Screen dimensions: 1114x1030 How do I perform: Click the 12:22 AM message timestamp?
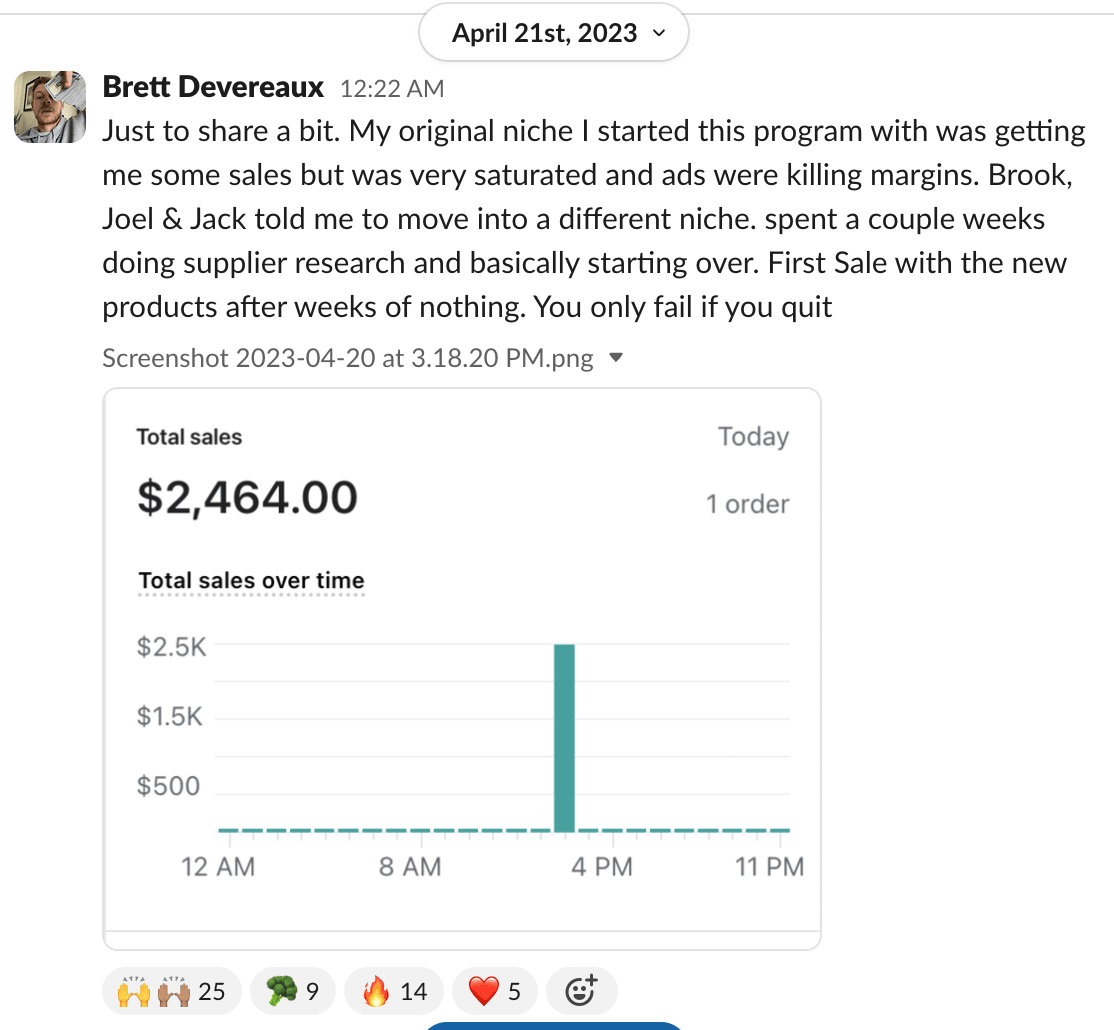click(392, 89)
